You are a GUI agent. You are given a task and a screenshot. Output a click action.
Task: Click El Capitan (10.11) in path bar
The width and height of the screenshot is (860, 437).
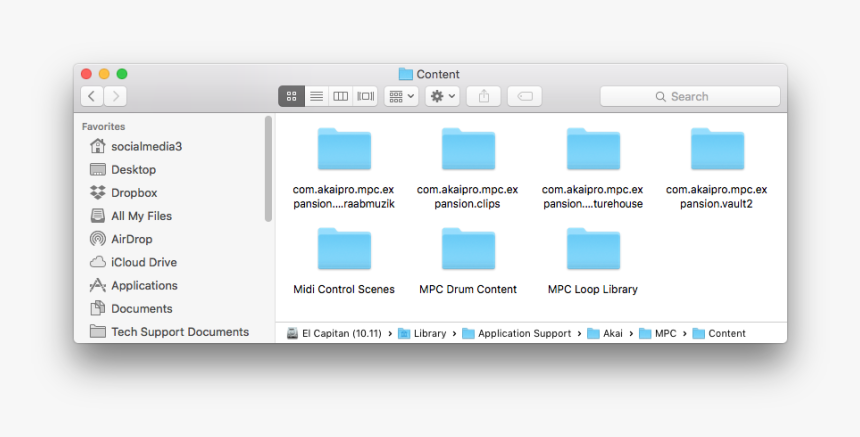tap(334, 333)
